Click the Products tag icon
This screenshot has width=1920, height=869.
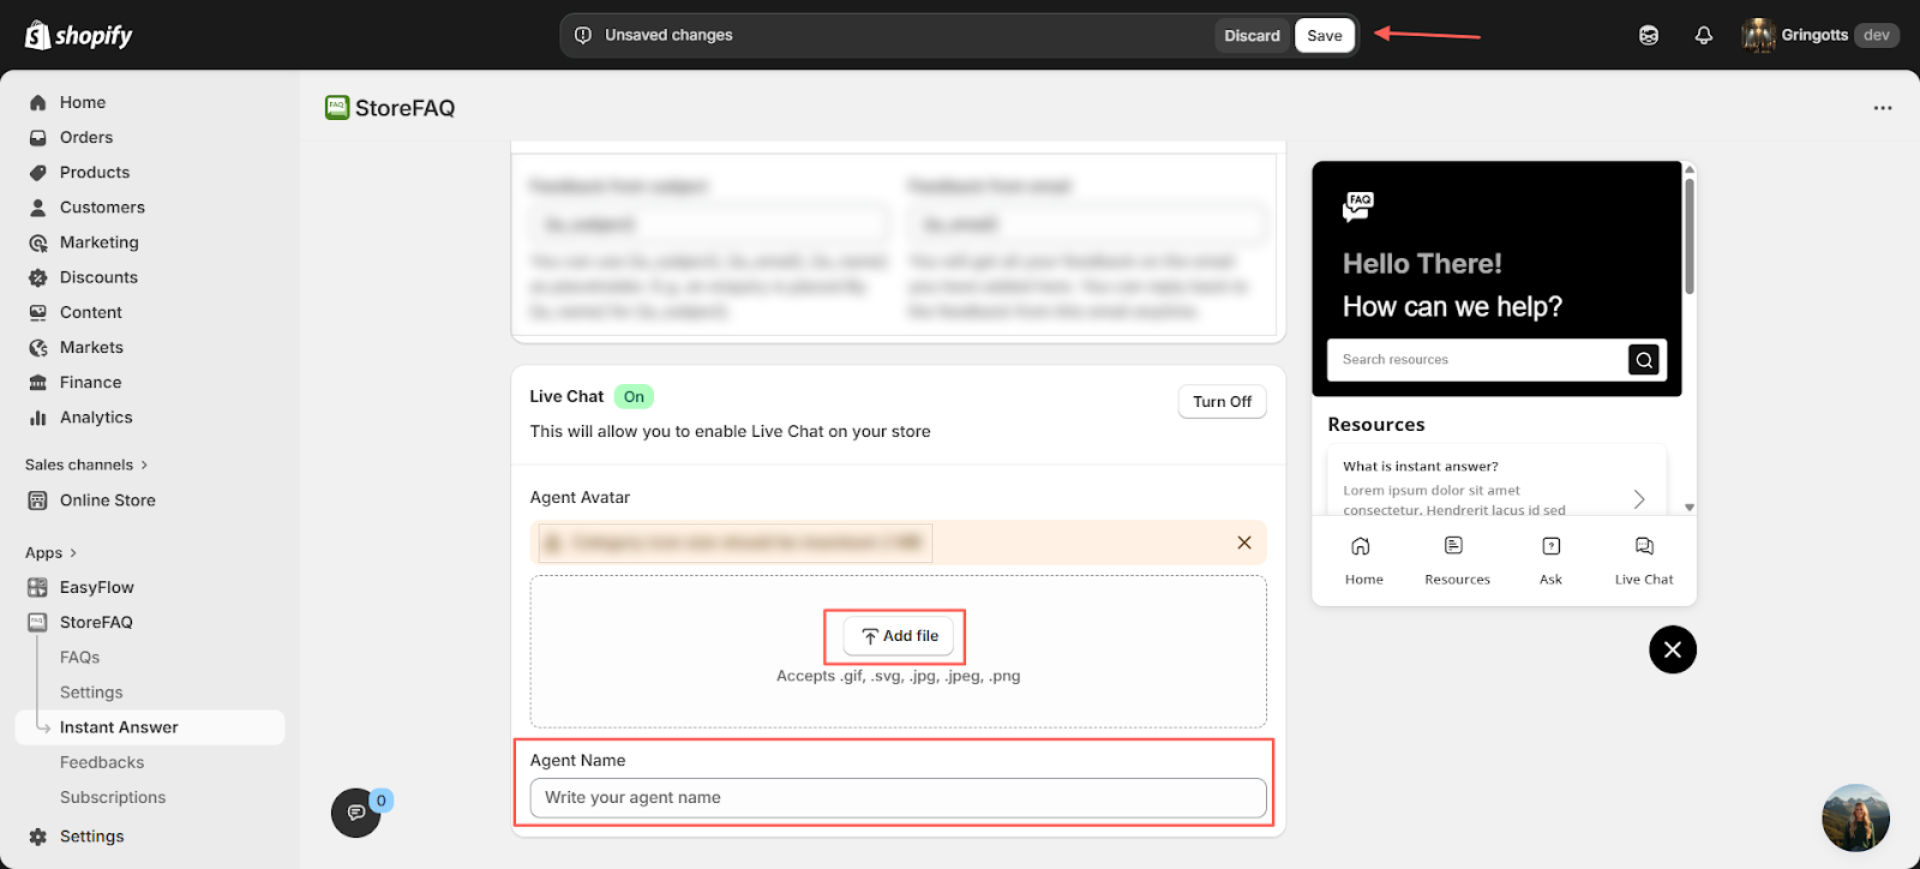pos(38,172)
